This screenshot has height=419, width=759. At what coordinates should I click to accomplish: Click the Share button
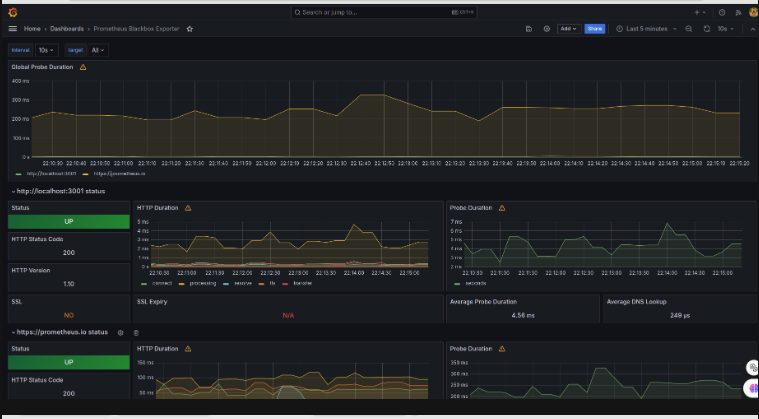594,29
